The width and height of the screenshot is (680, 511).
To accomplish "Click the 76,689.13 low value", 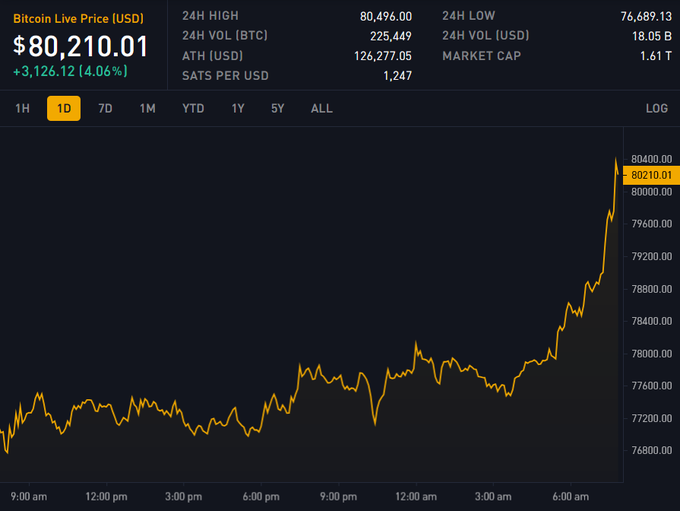I will pyautogui.click(x=646, y=16).
